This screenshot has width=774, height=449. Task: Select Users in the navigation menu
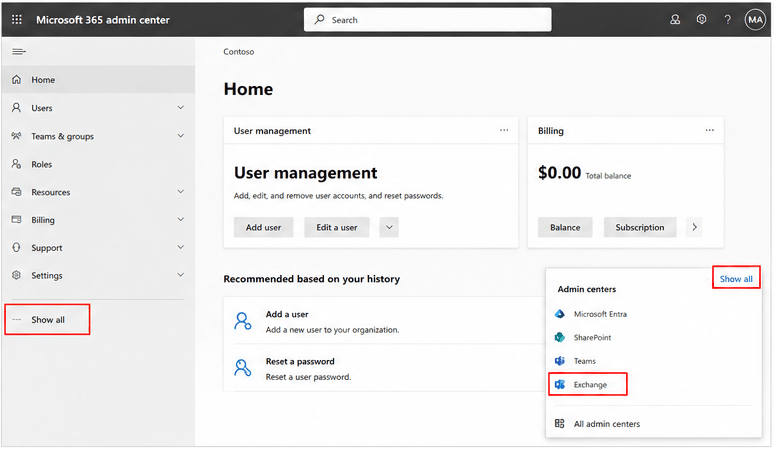click(x=98, y=108)
